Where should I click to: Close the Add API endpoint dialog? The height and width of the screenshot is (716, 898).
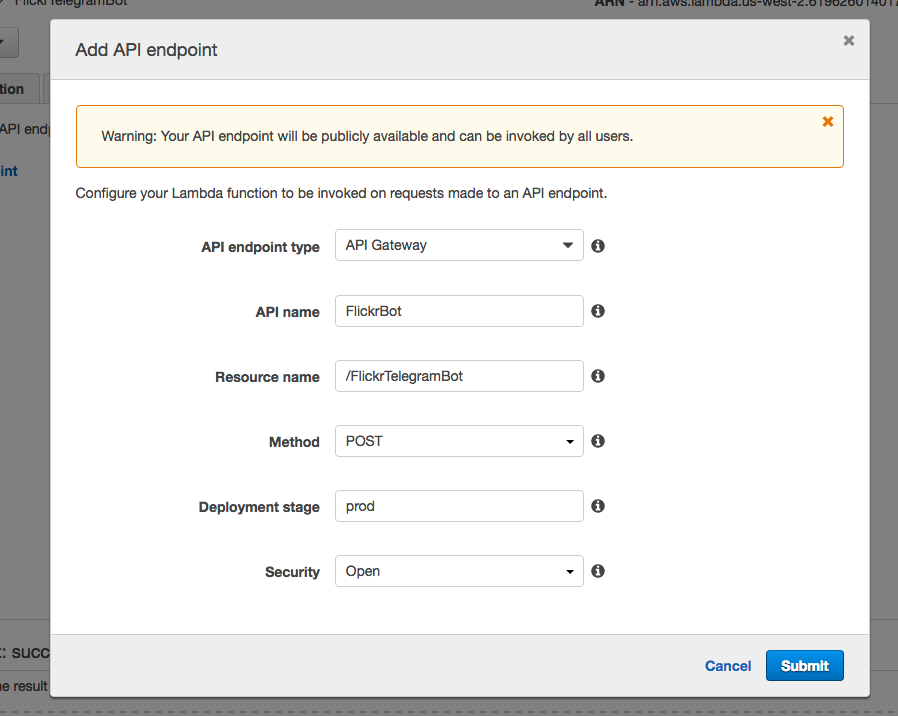[x=848, y=40]
